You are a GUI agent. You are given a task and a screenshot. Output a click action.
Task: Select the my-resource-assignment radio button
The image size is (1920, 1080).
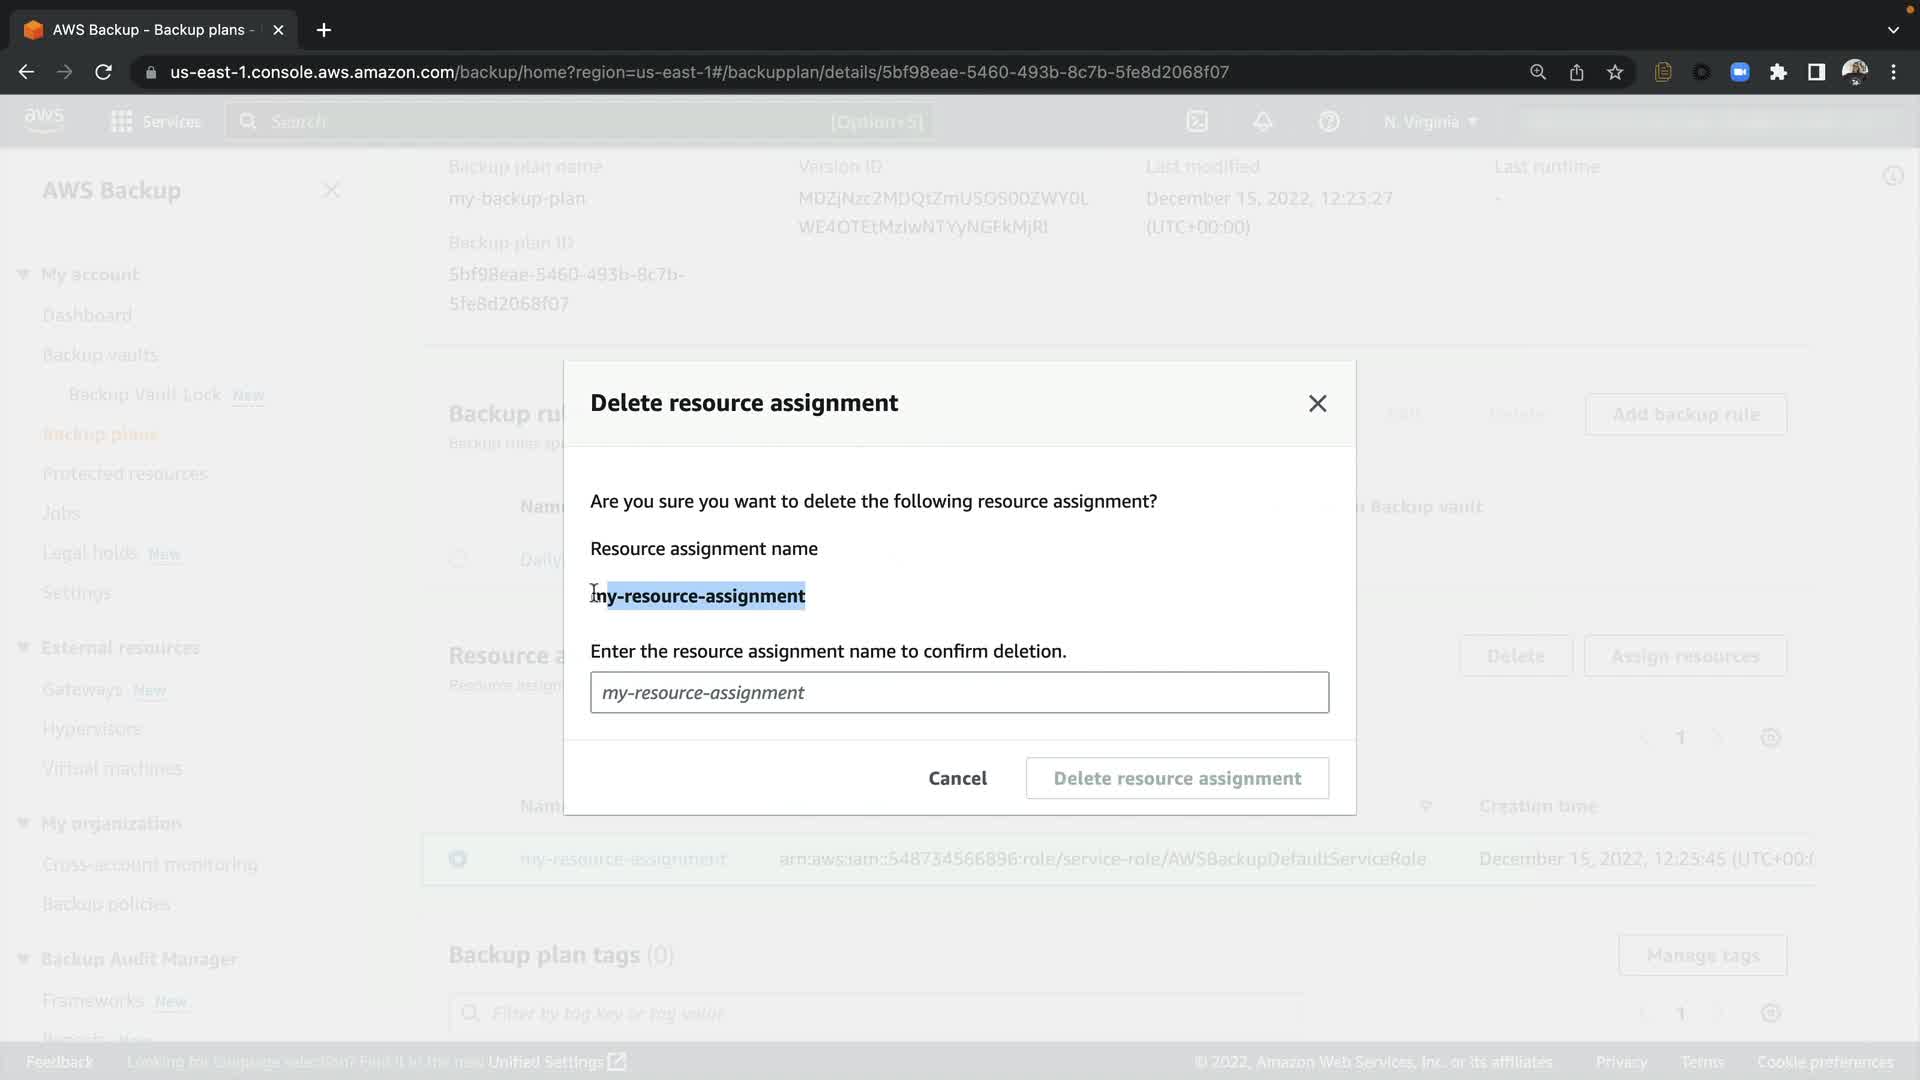(x=458, y=859)
